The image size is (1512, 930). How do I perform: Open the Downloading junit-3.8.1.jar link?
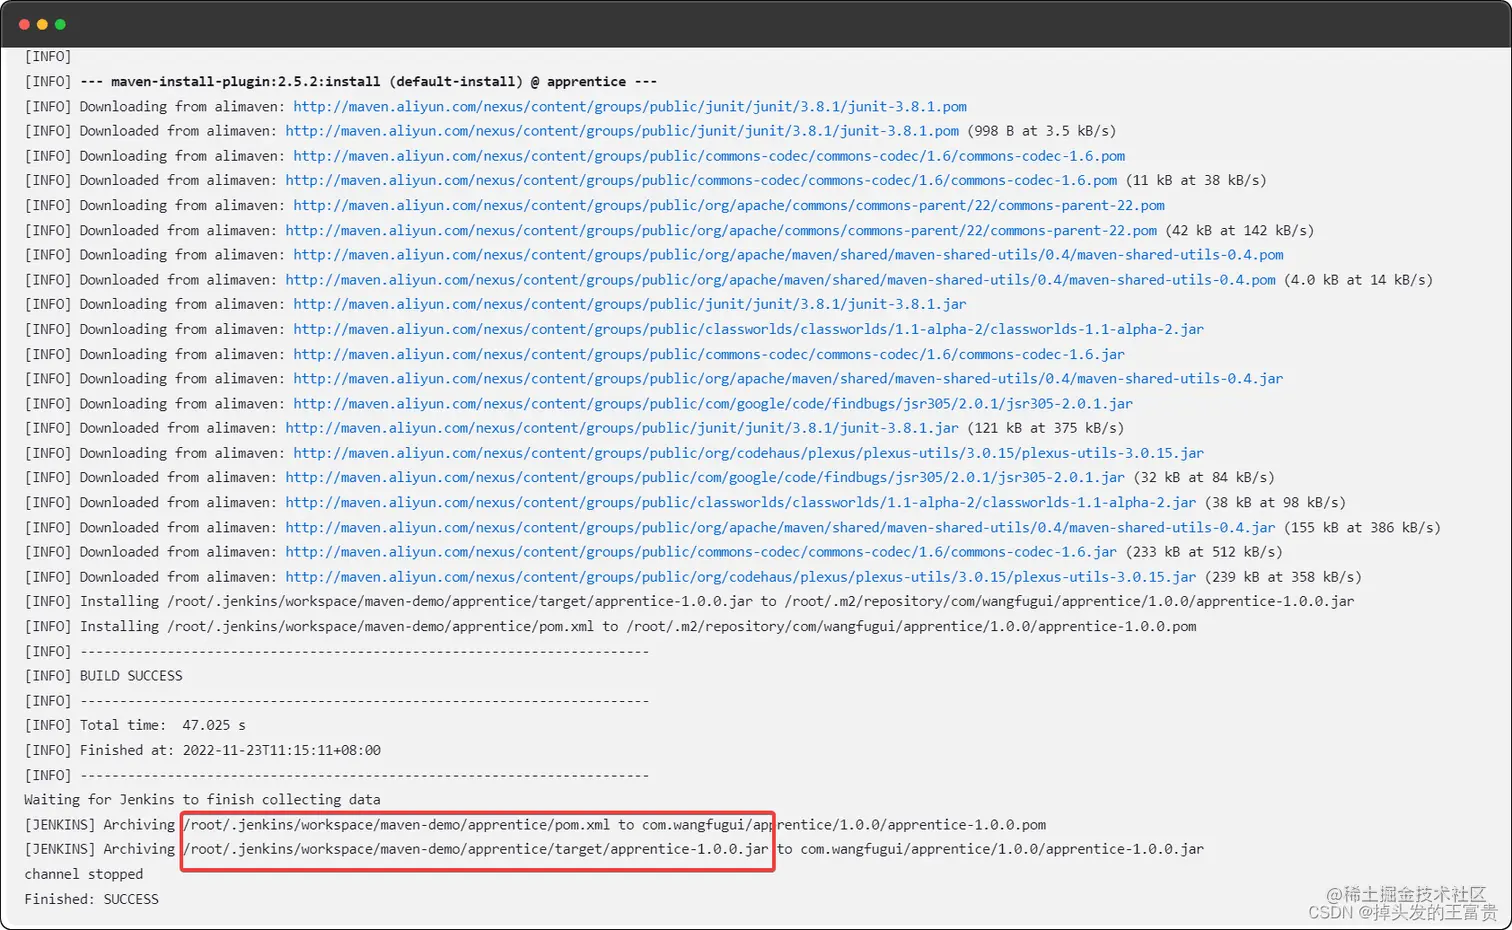[x=630, y=304]
